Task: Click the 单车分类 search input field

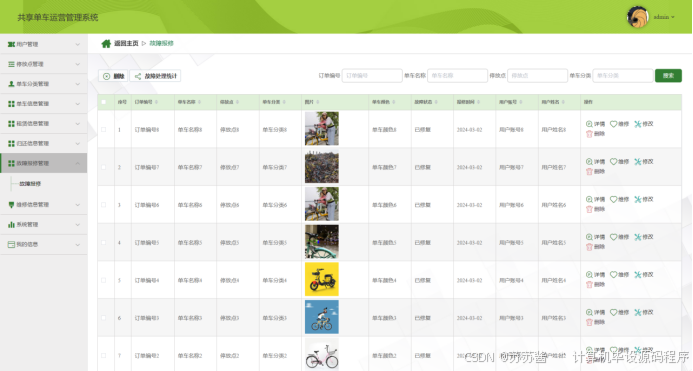Action: (623, 76)
